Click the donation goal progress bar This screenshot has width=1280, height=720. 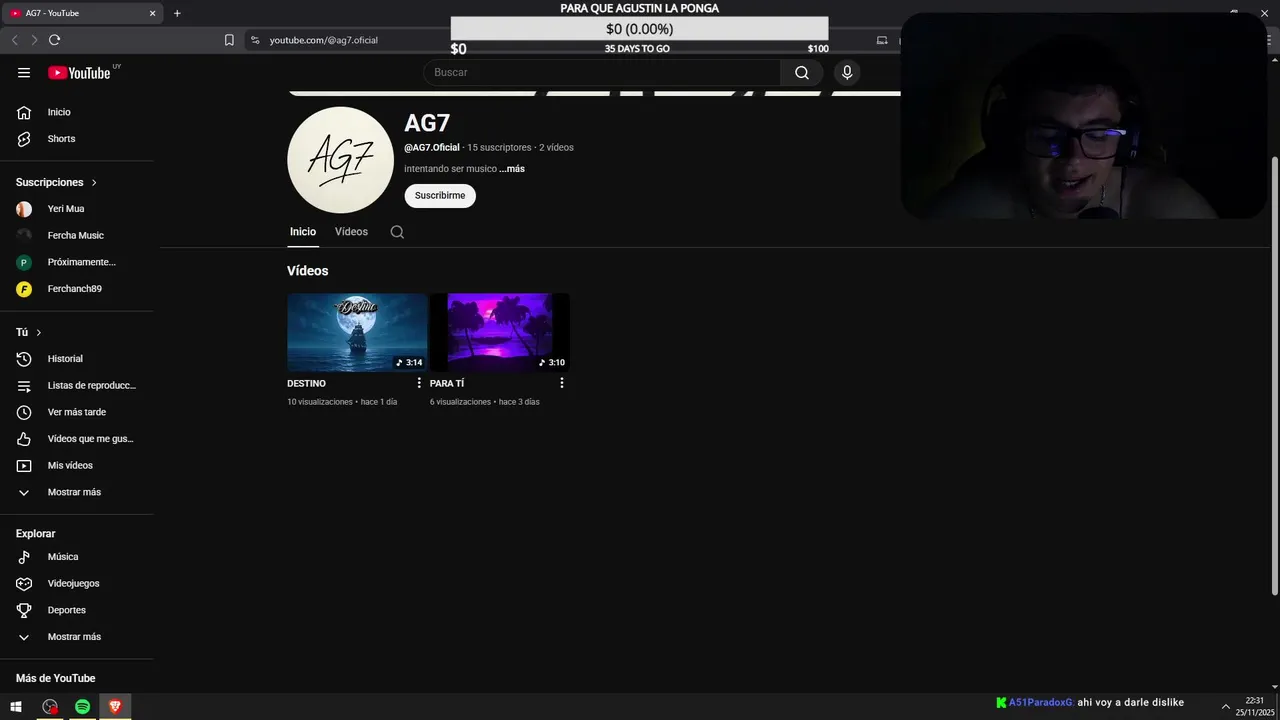[639, 29]
